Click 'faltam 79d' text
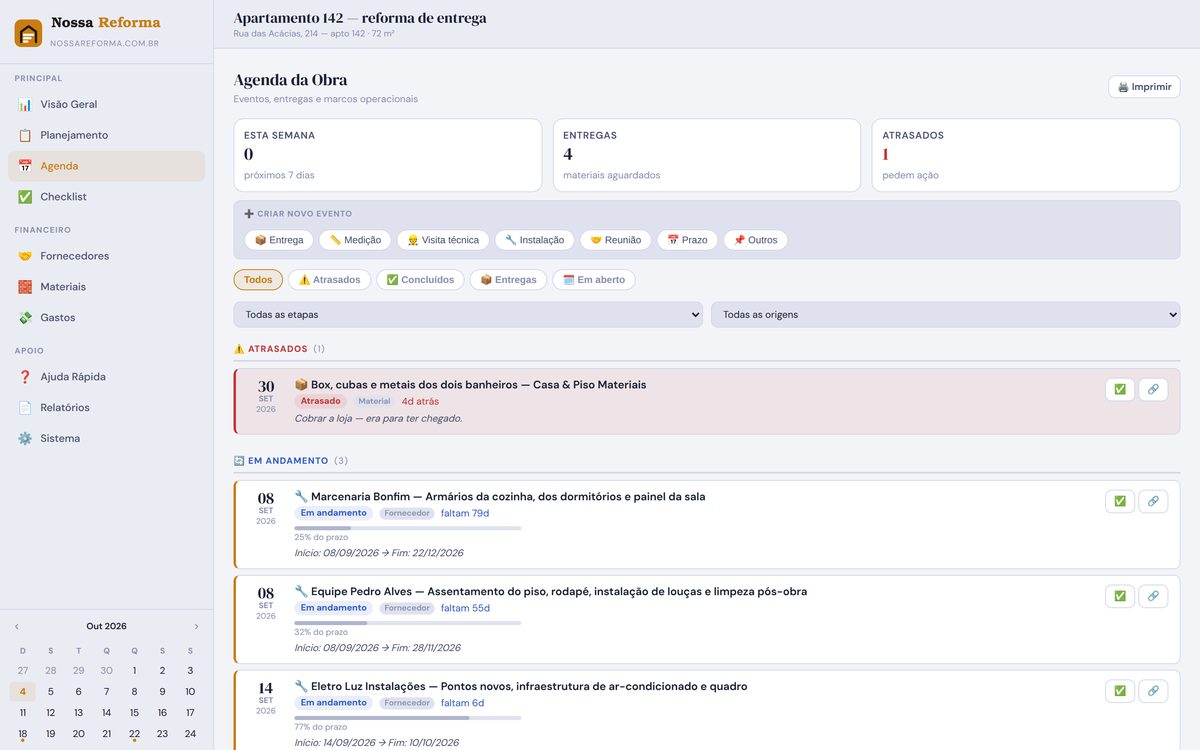The image size is (1200, 750). click(465, 514)
